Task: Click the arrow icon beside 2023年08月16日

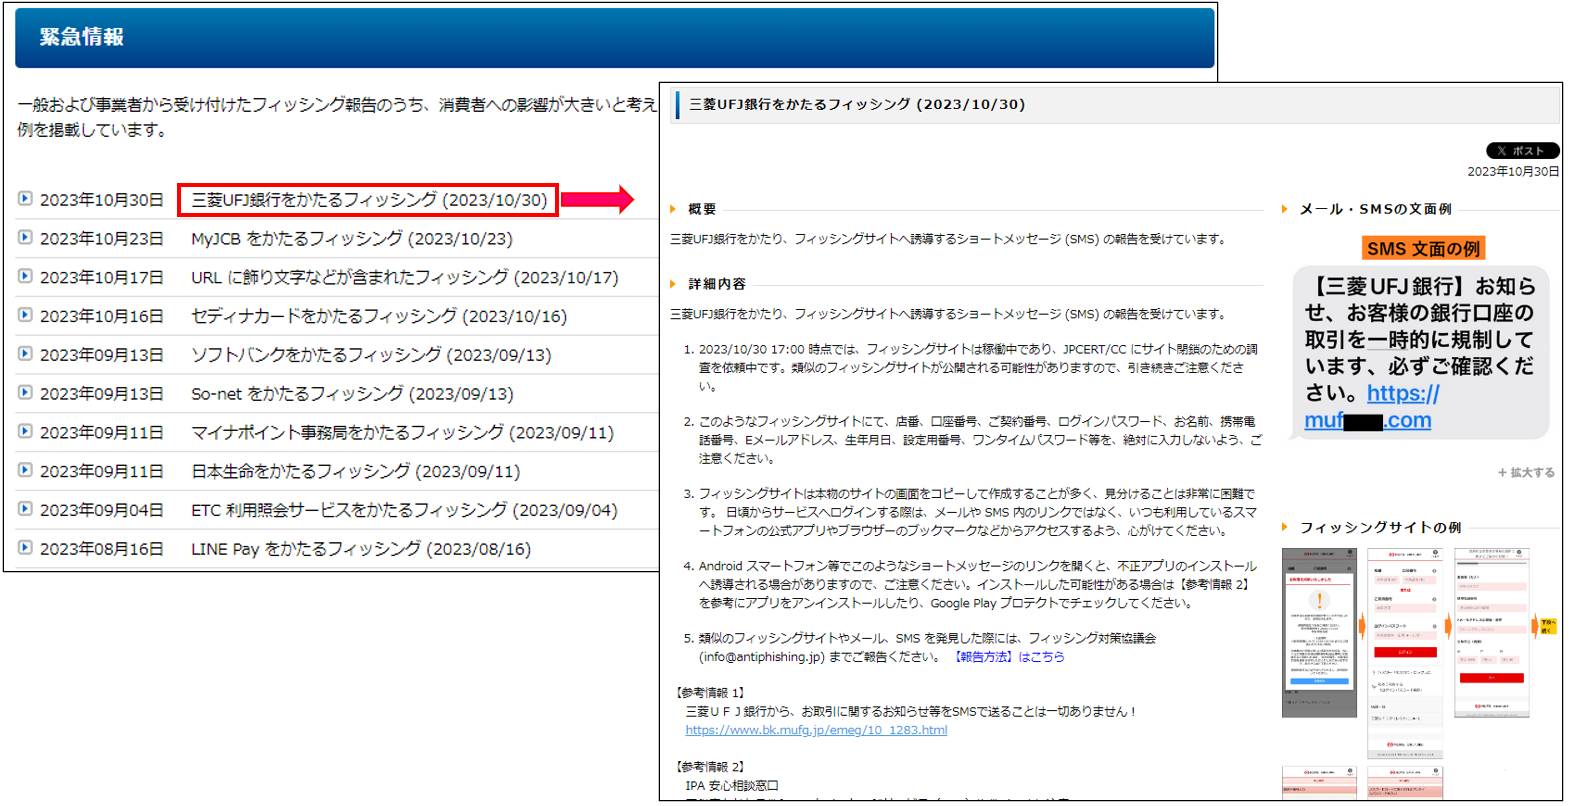Action: point(25,548)
